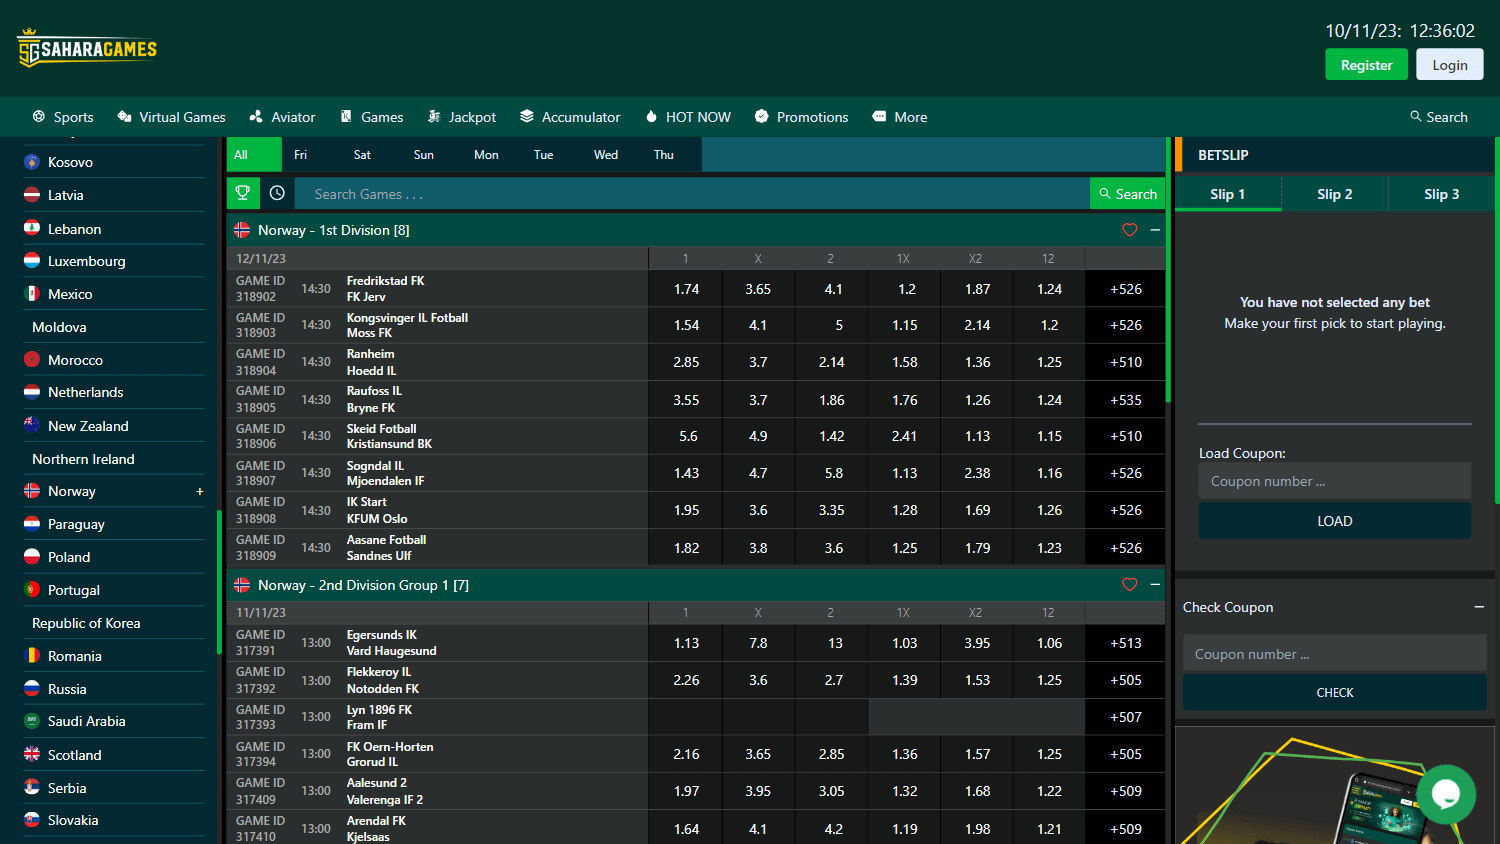
Task: Focus the Search Games input field
Action: pyautogui.click(x=692, y=194)
